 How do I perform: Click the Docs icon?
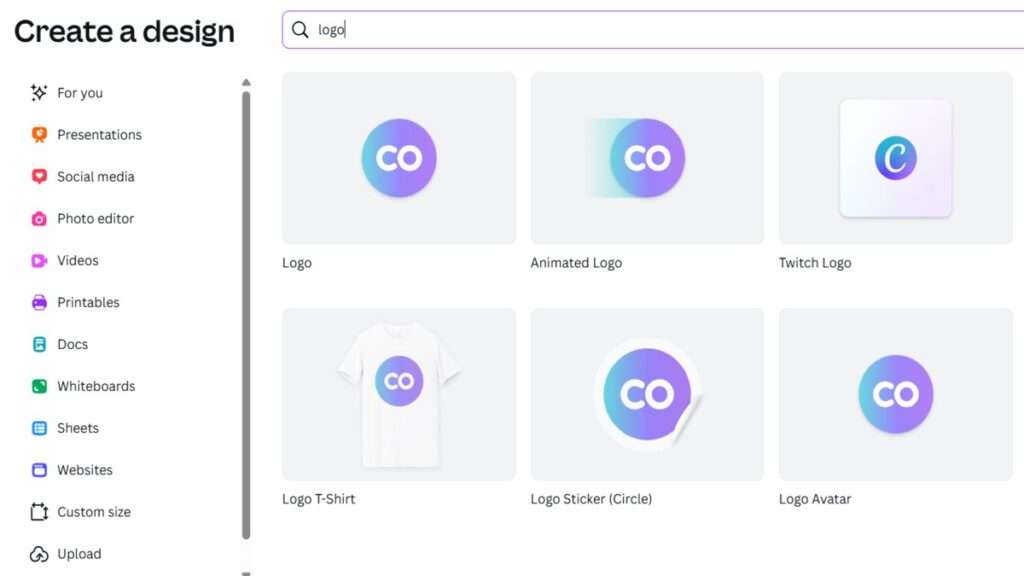(x=39, y=345)
